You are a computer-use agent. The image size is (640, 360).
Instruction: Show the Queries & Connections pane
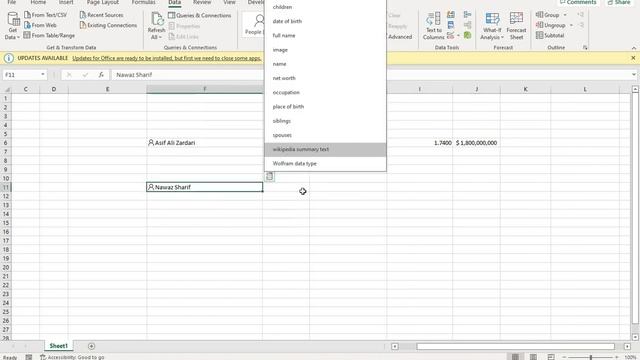point(200,16)
